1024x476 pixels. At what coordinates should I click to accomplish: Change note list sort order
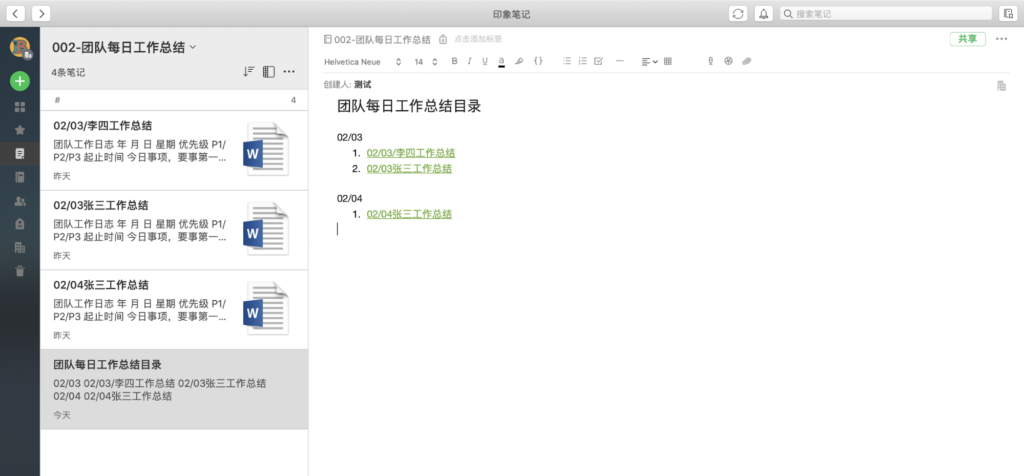coord(248,71)
